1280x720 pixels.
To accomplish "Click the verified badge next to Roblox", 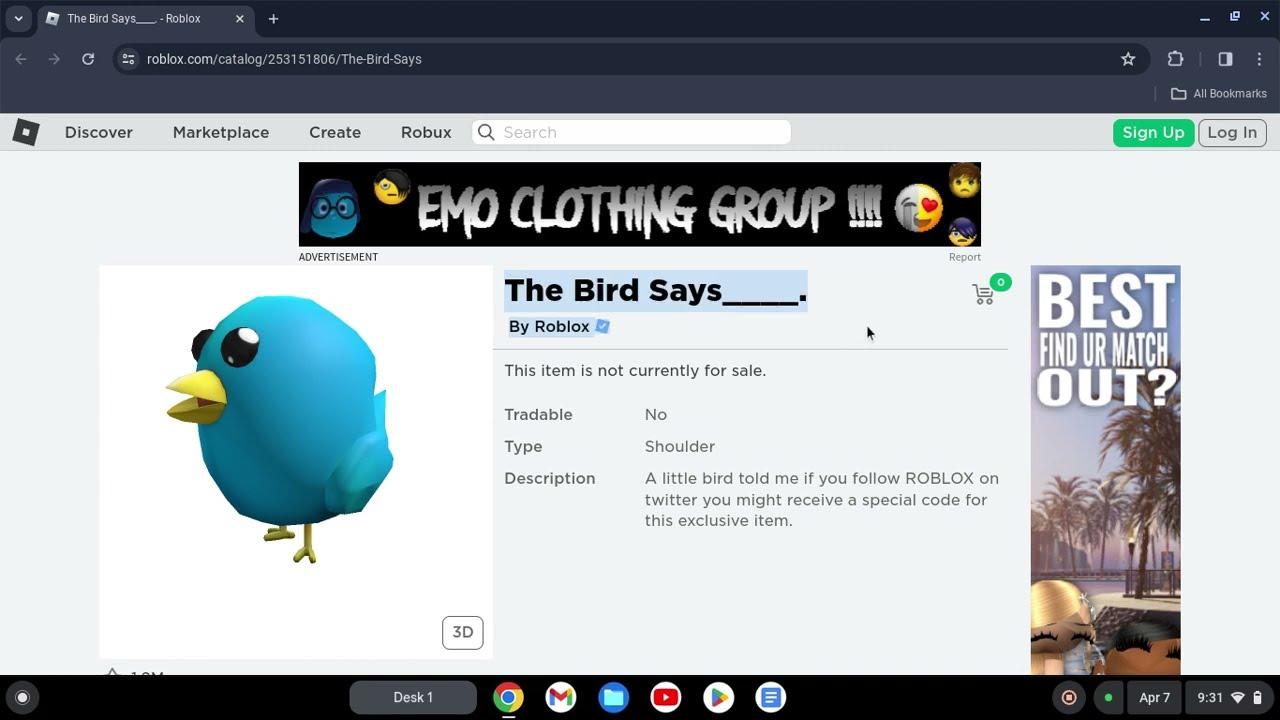I will [x=602, y=326].
